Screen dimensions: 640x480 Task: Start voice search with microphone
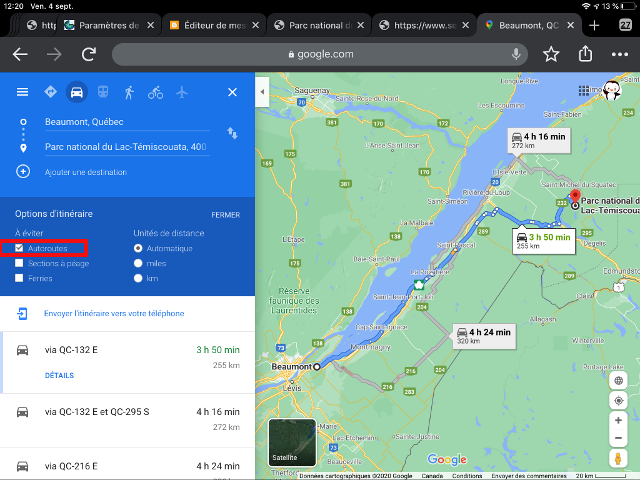[516, 54]
